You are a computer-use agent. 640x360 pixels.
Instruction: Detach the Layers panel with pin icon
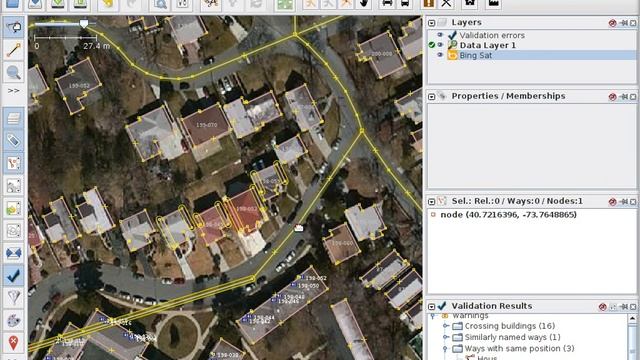pyautogui.click(x=623, y=23)
